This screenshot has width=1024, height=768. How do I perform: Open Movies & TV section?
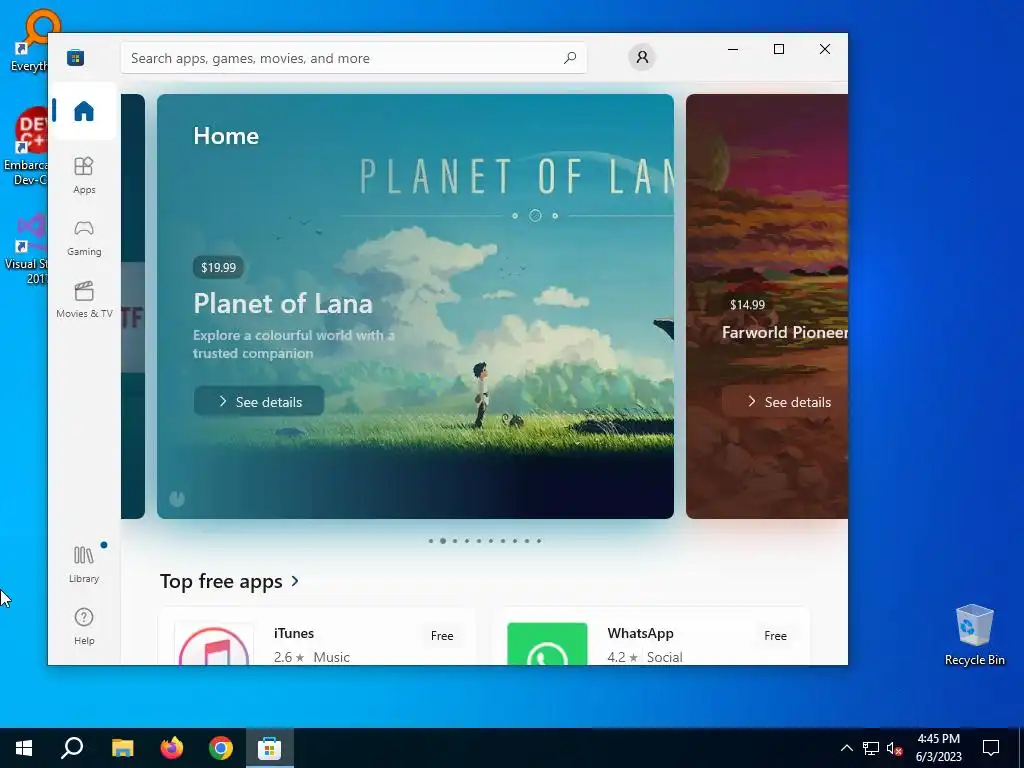tap(84, 300)
